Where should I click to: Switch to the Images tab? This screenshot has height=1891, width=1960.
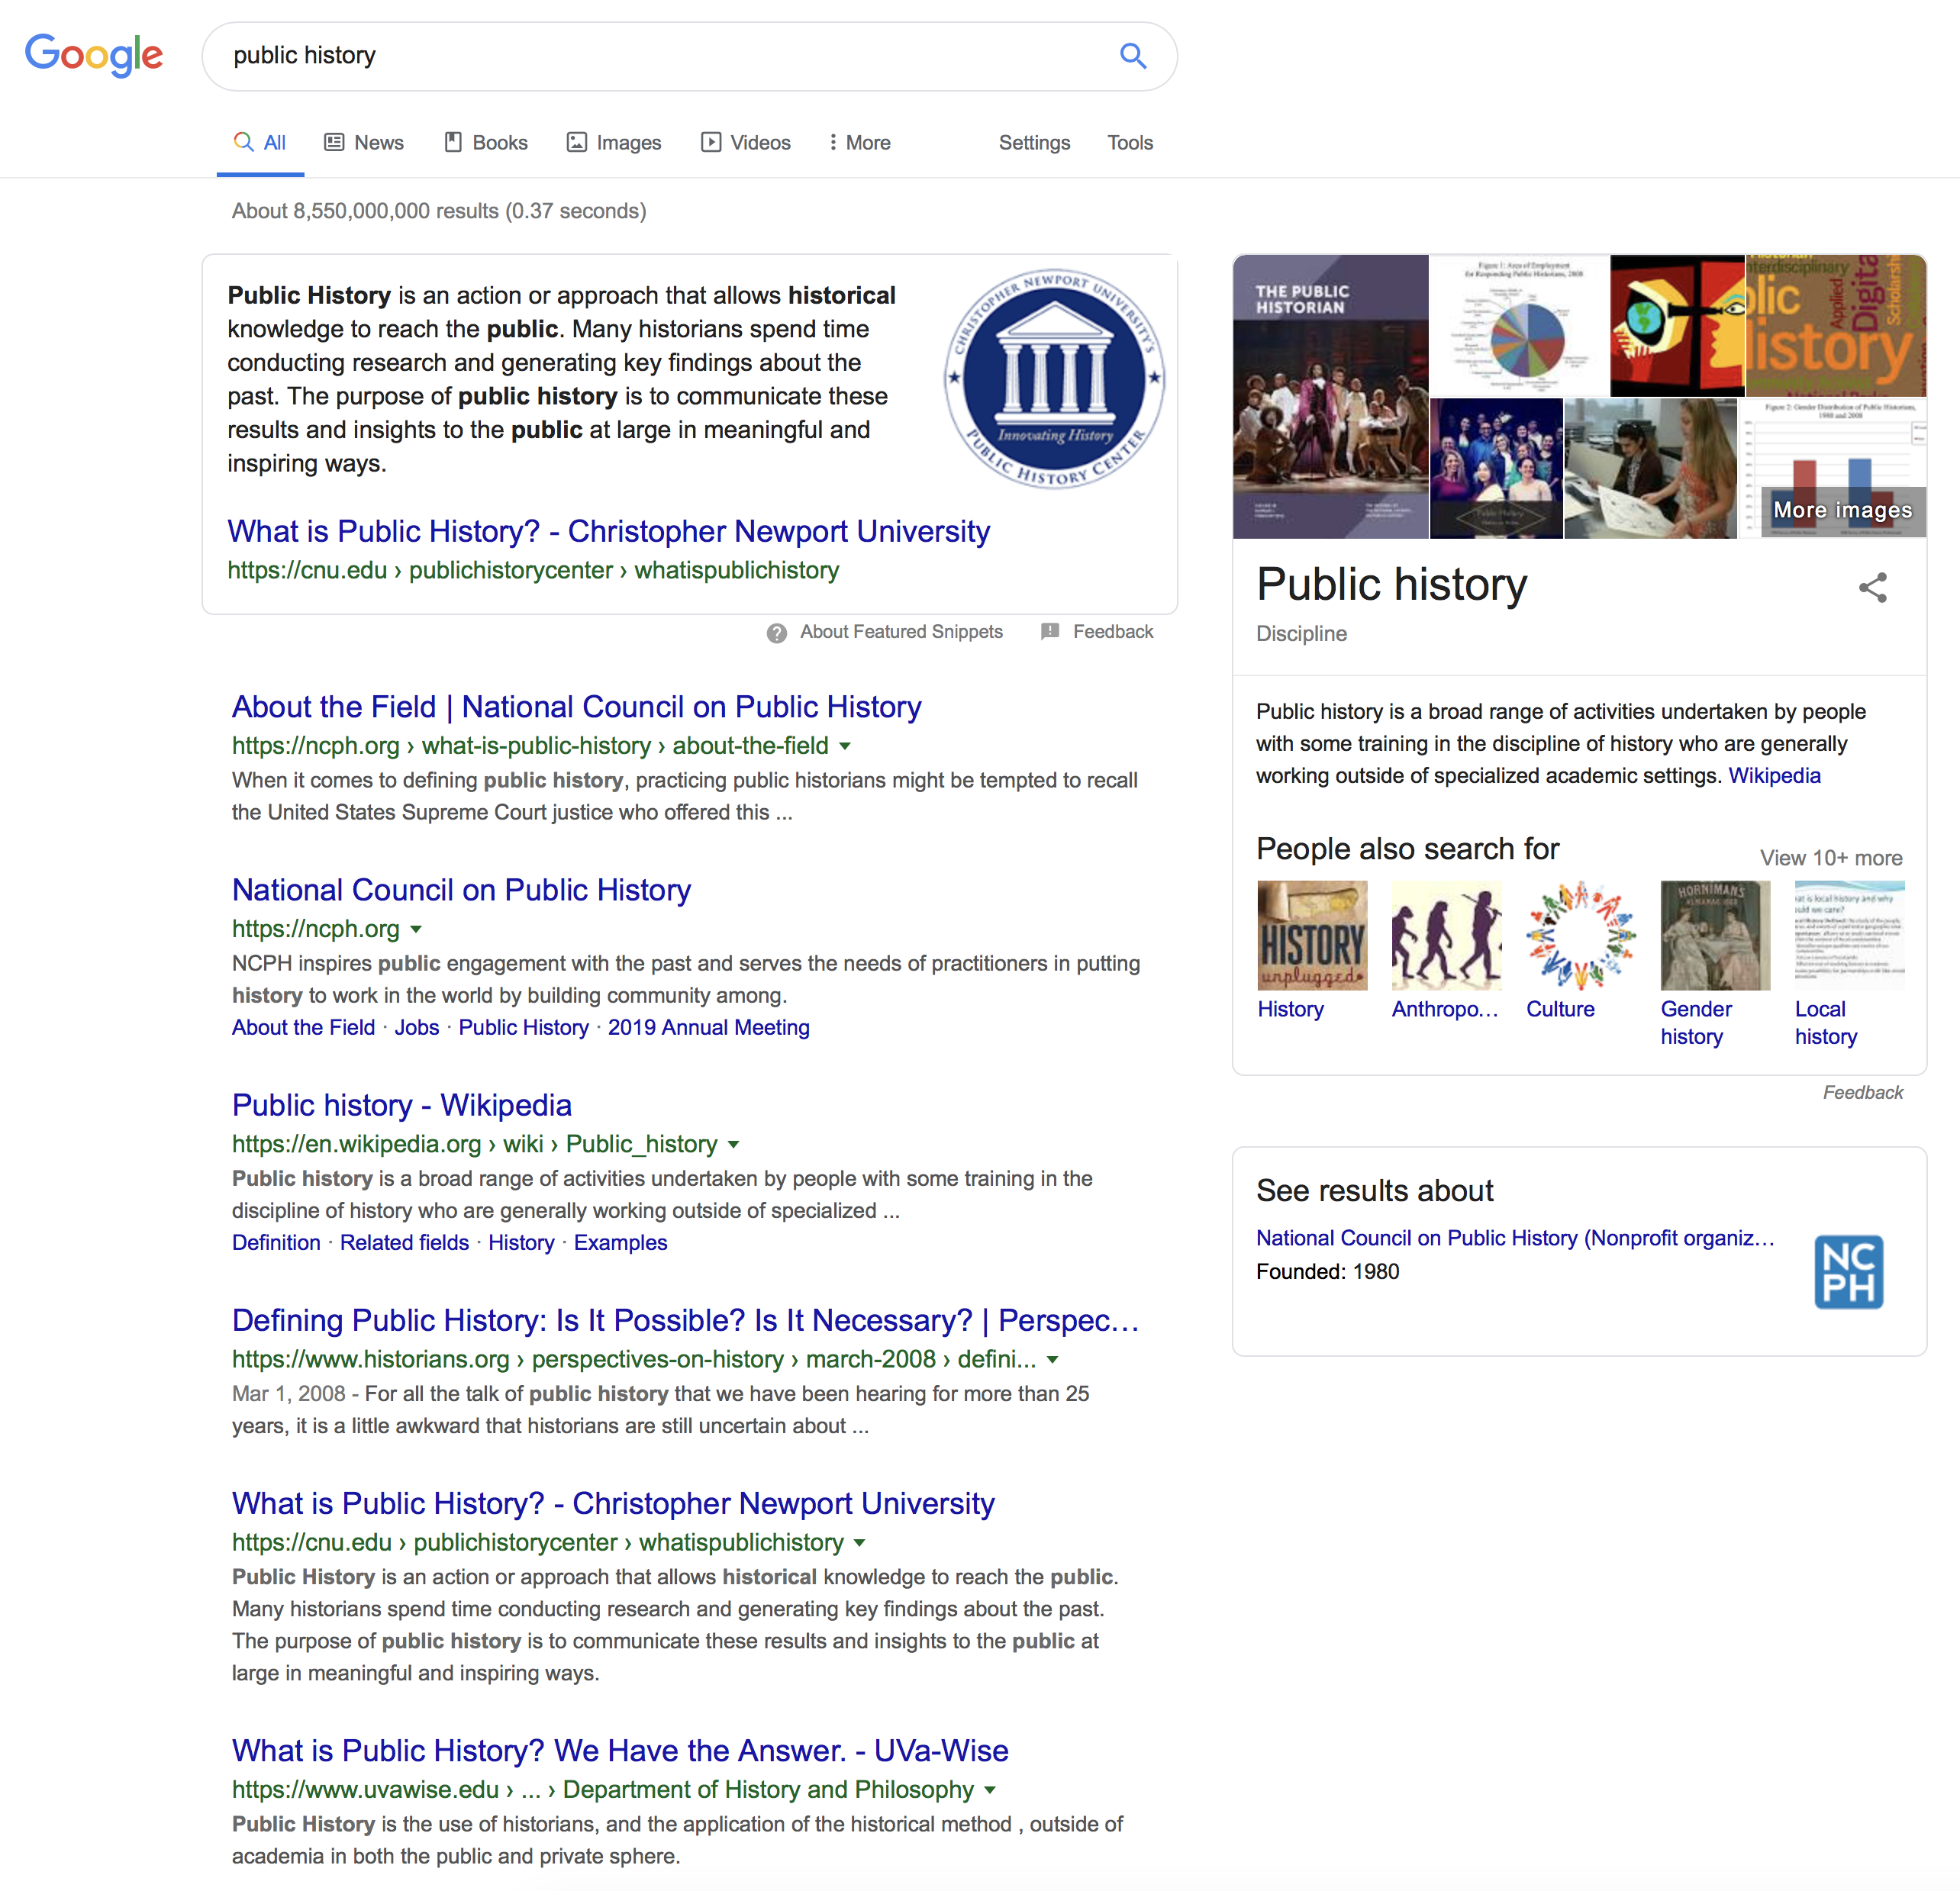pos(614,143)
